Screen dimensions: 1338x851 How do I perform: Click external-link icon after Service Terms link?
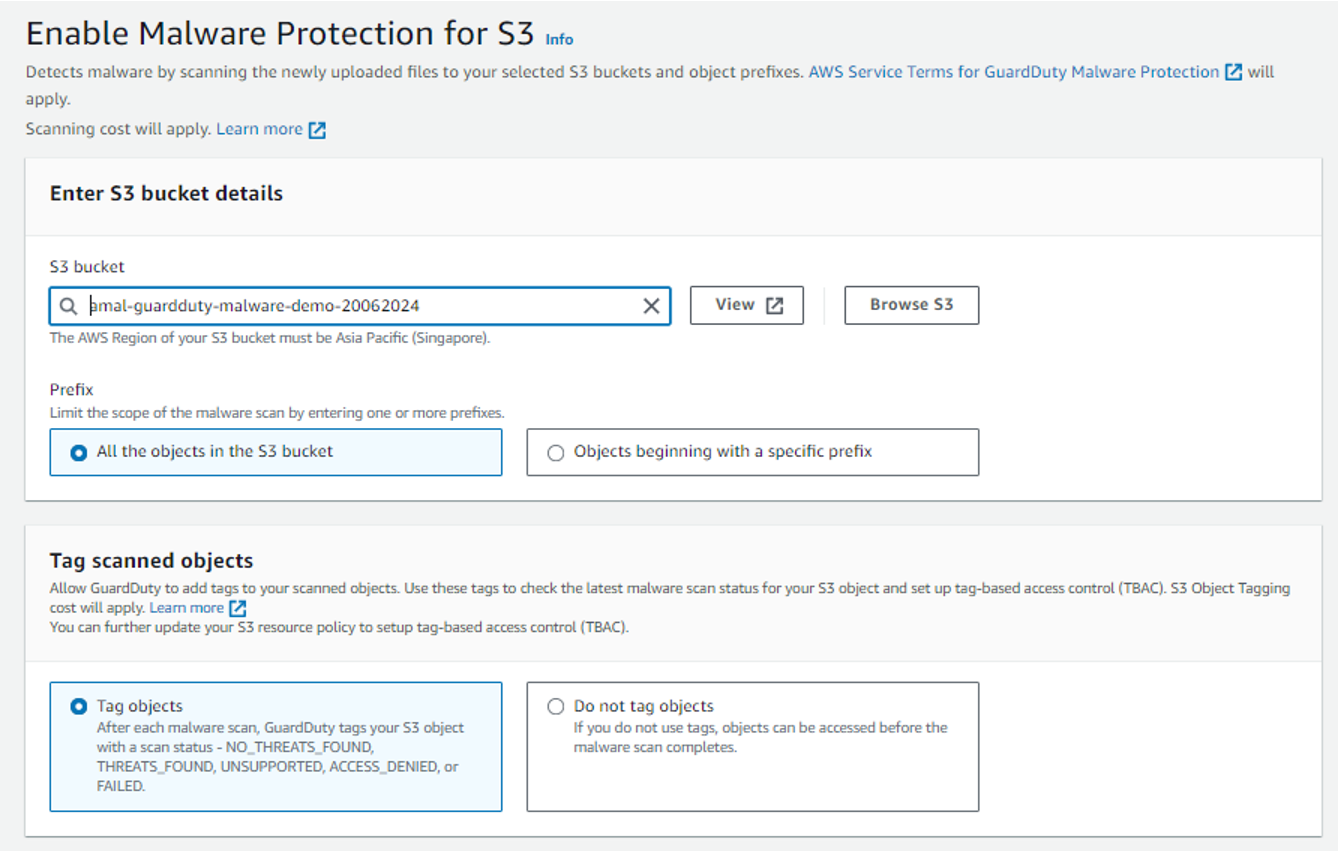tap(1234, 72)
